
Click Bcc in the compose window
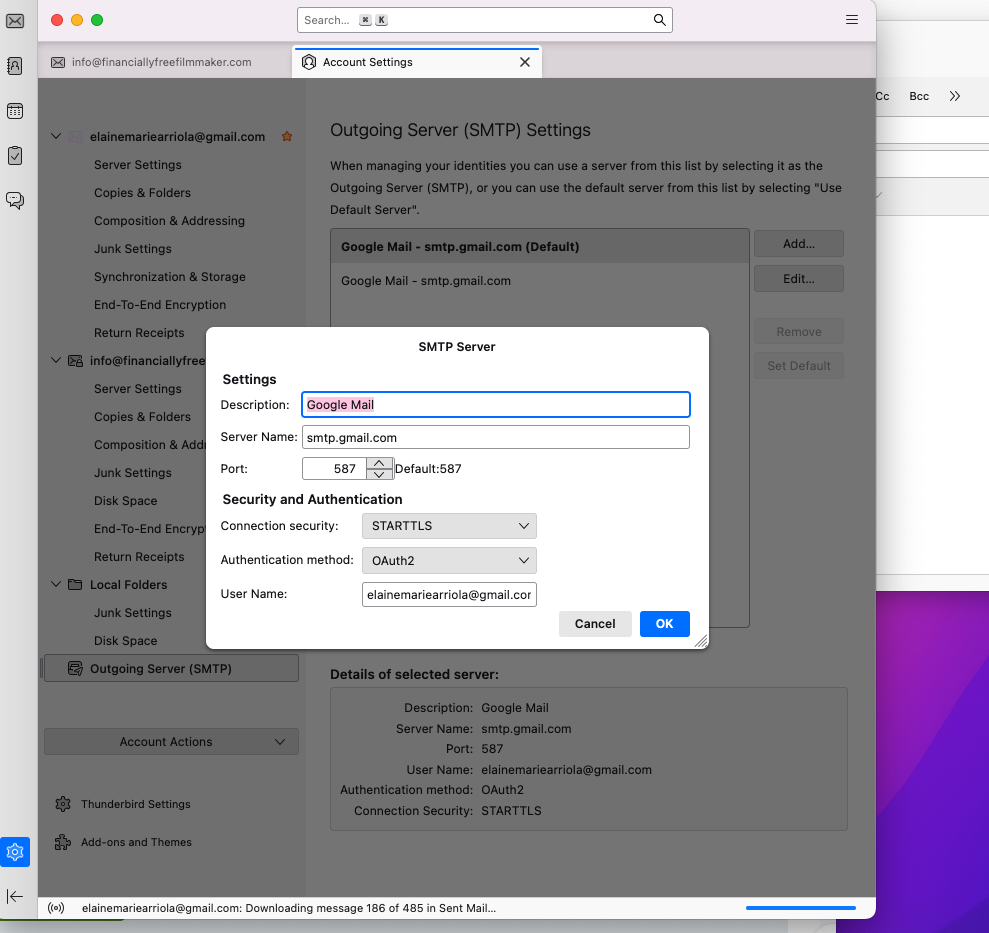pyautogui.click(x=918, y=96)
